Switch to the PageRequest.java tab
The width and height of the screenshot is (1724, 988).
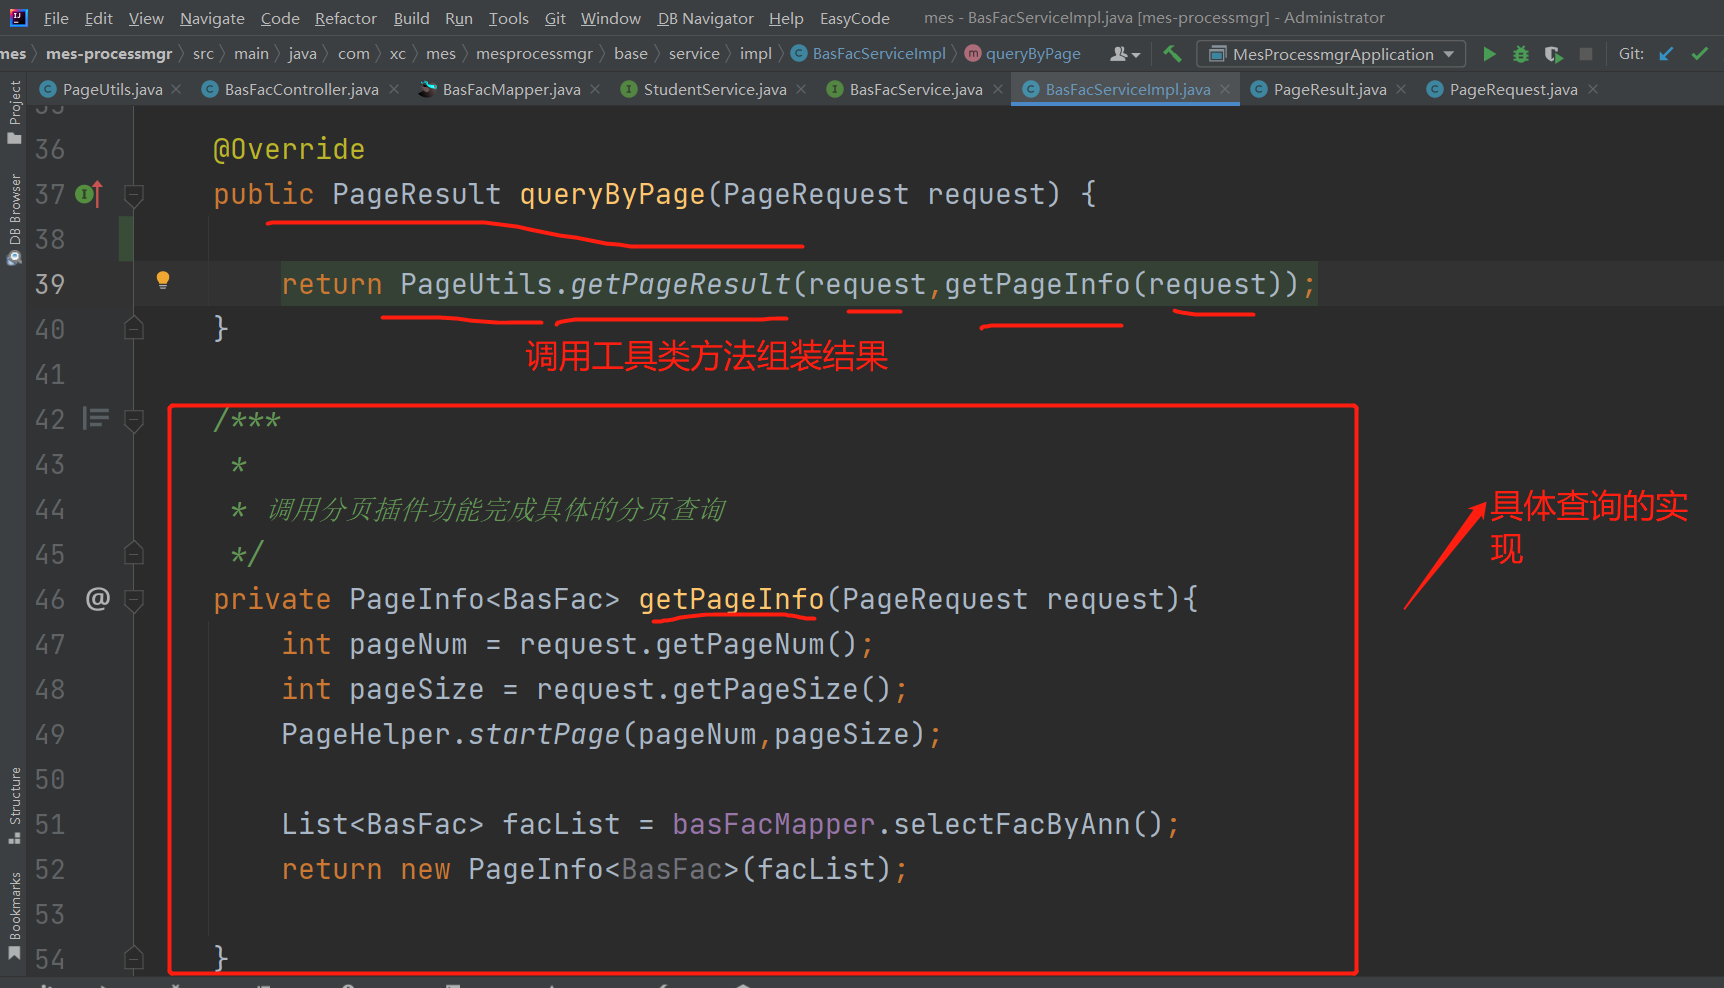[1513, 89]
